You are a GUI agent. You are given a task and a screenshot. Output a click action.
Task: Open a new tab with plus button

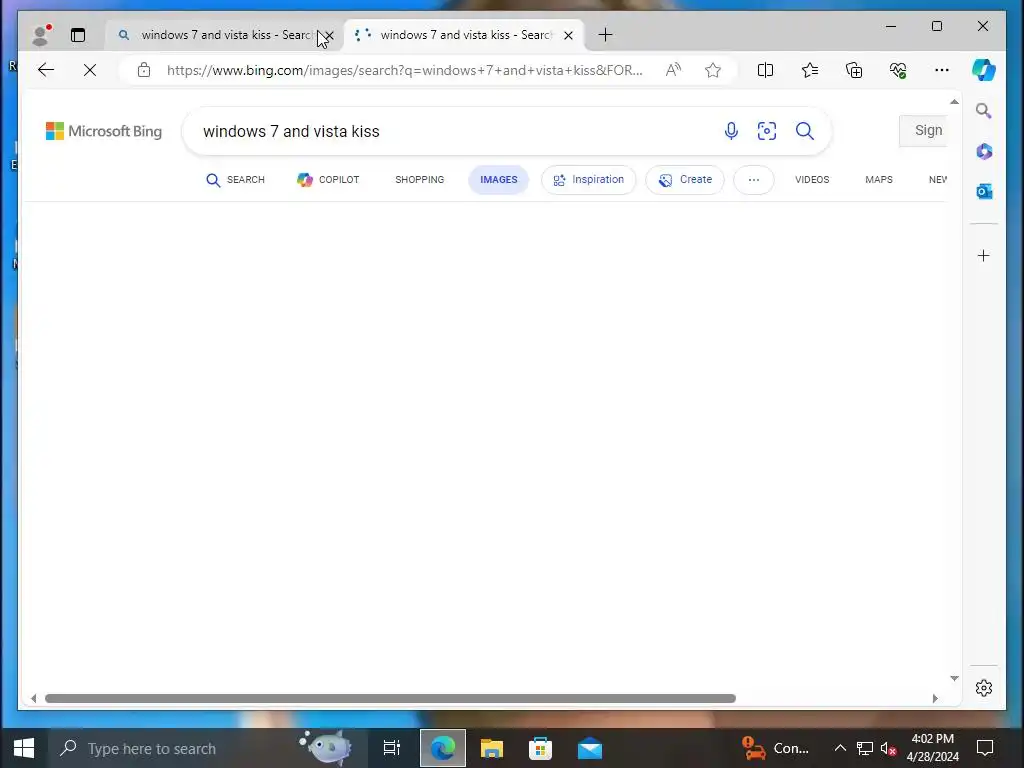[605, 35]
